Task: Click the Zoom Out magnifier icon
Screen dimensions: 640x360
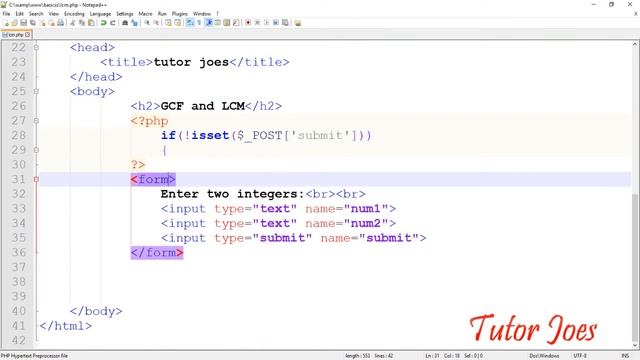Action: click(x=156, y=23)
